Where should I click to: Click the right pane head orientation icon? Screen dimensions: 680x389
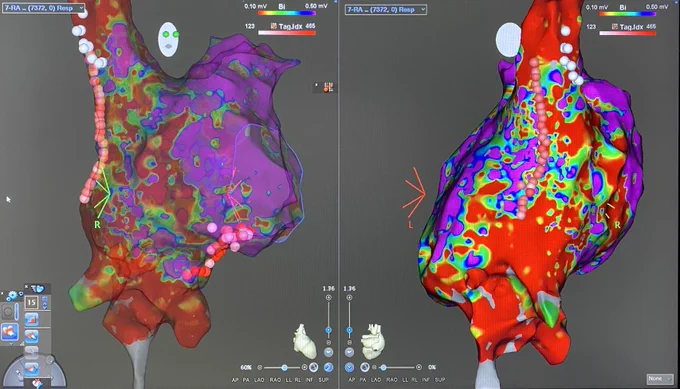coord(508,39)
